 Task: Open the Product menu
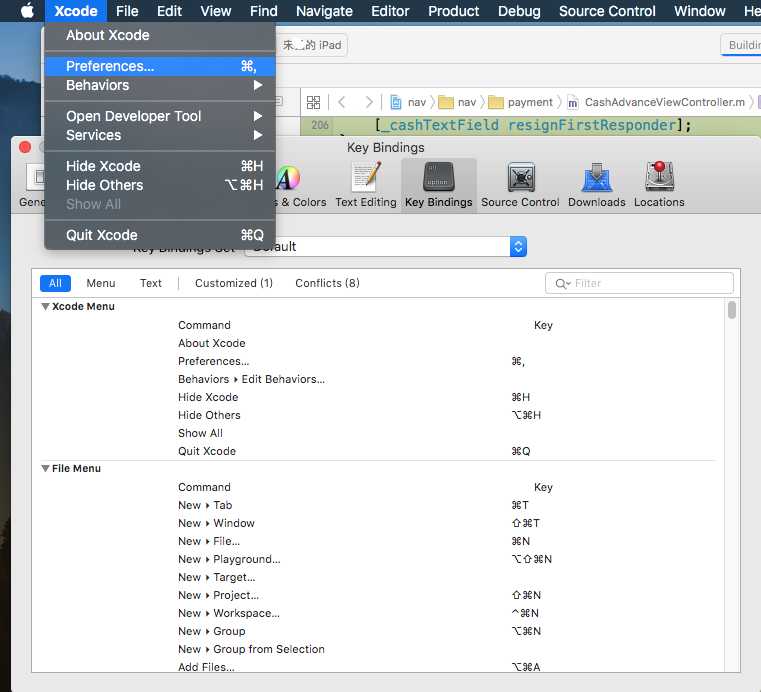453,11
